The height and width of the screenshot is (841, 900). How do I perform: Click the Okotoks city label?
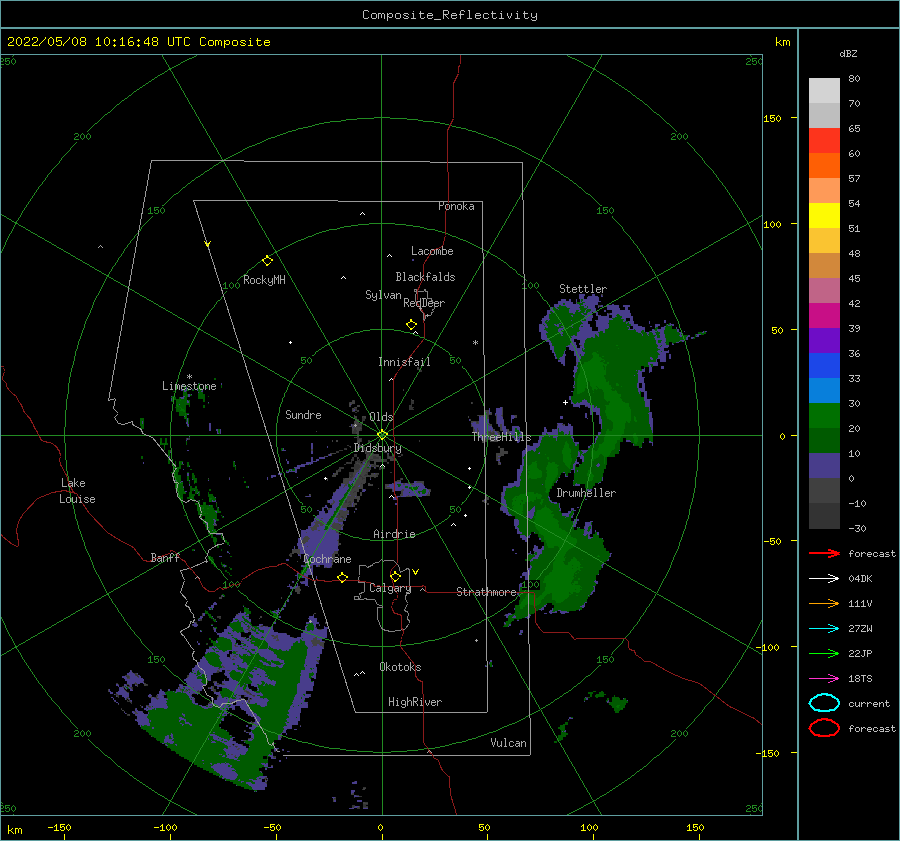click(x=400, y=667)
